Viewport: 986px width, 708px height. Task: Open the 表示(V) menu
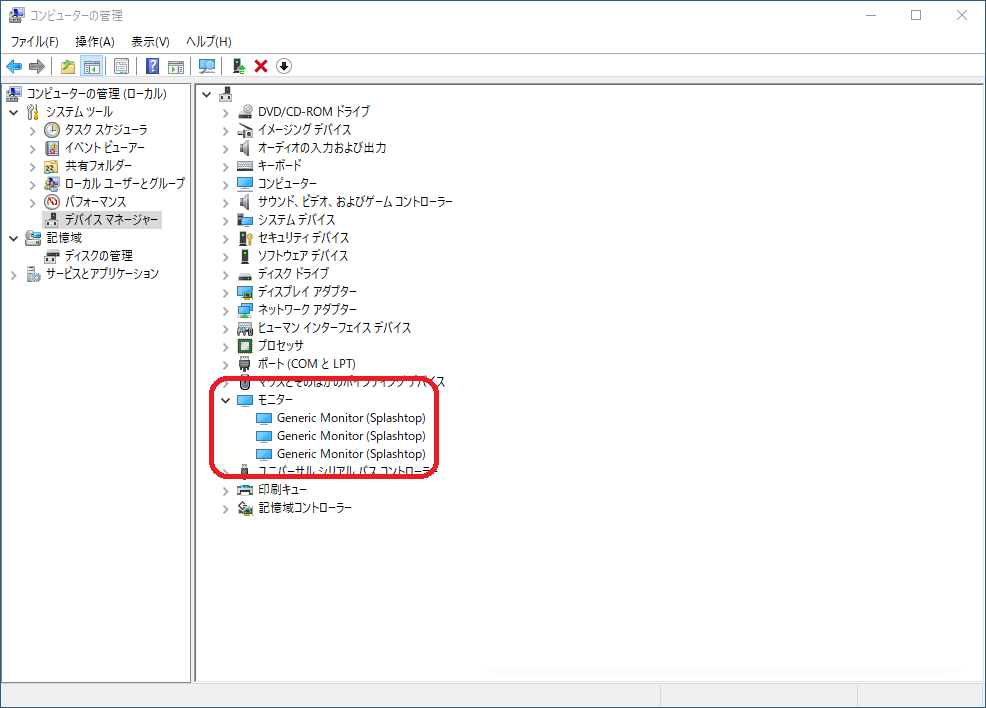coord(150,41)
